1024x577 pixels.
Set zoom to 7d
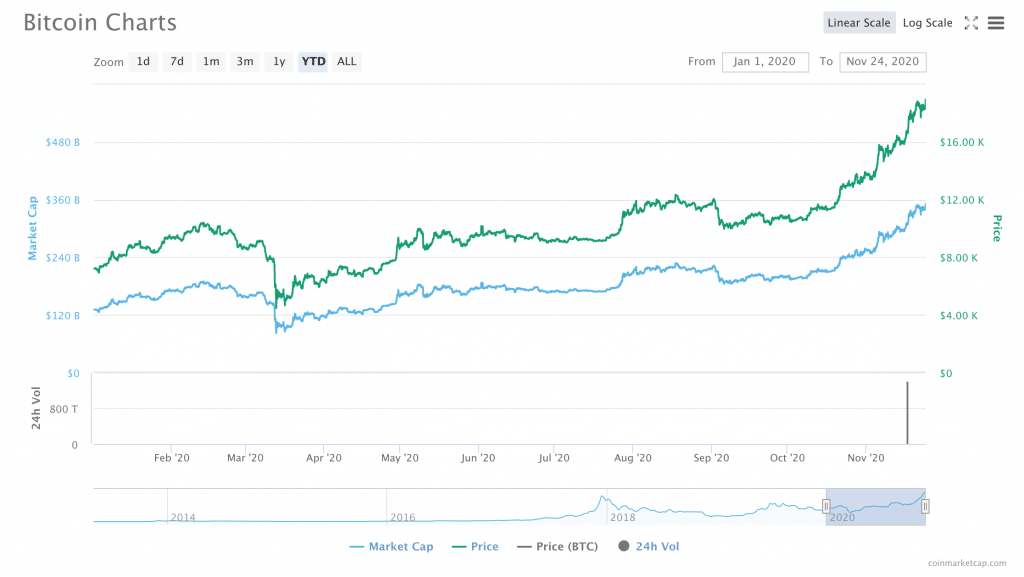click(177, 62)
